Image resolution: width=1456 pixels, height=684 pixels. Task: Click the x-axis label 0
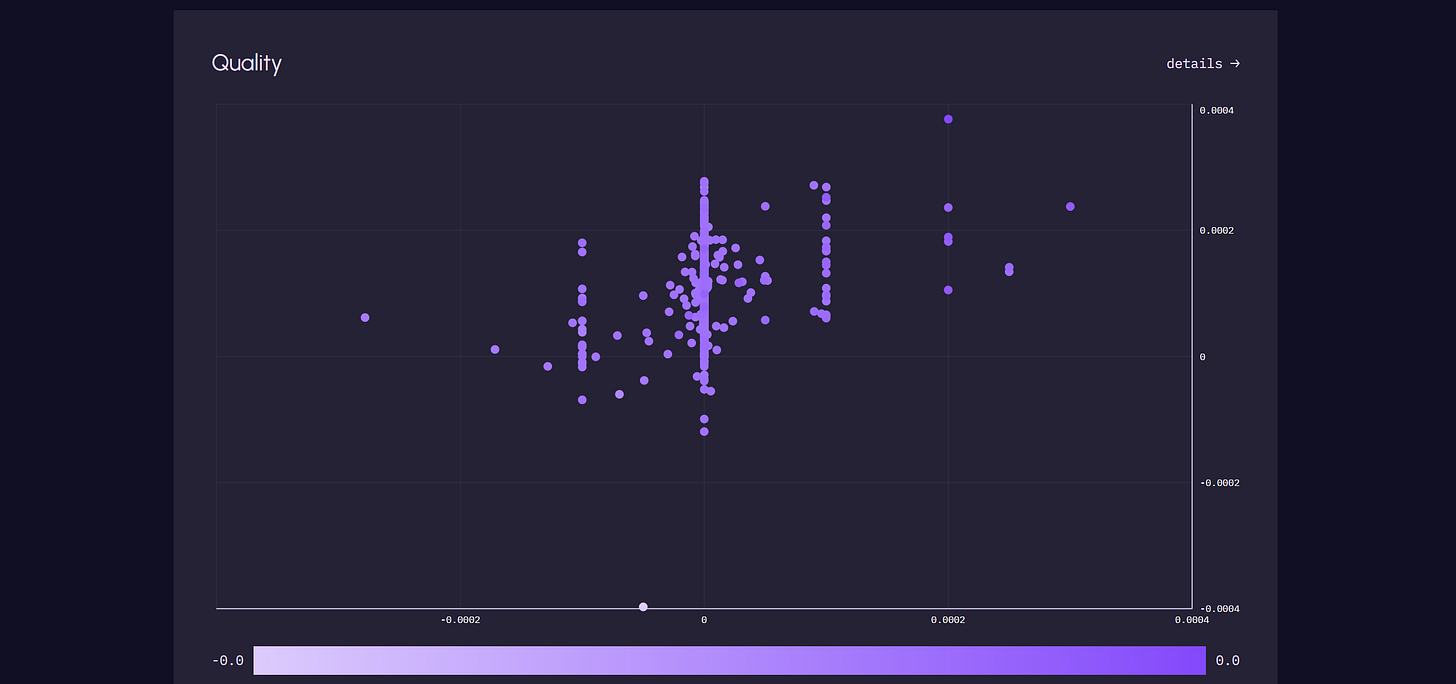704,620
